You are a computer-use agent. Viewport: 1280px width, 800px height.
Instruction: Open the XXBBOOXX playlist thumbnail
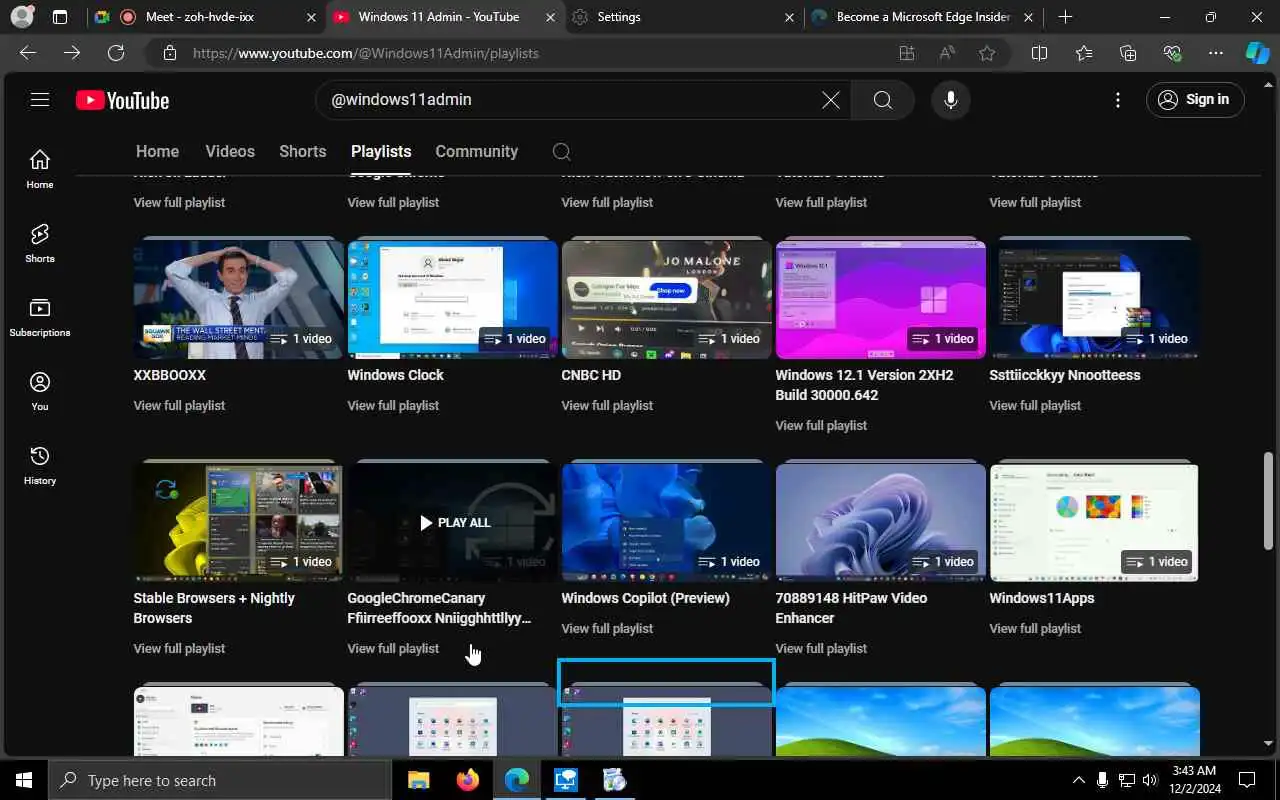tap(238, 298)
